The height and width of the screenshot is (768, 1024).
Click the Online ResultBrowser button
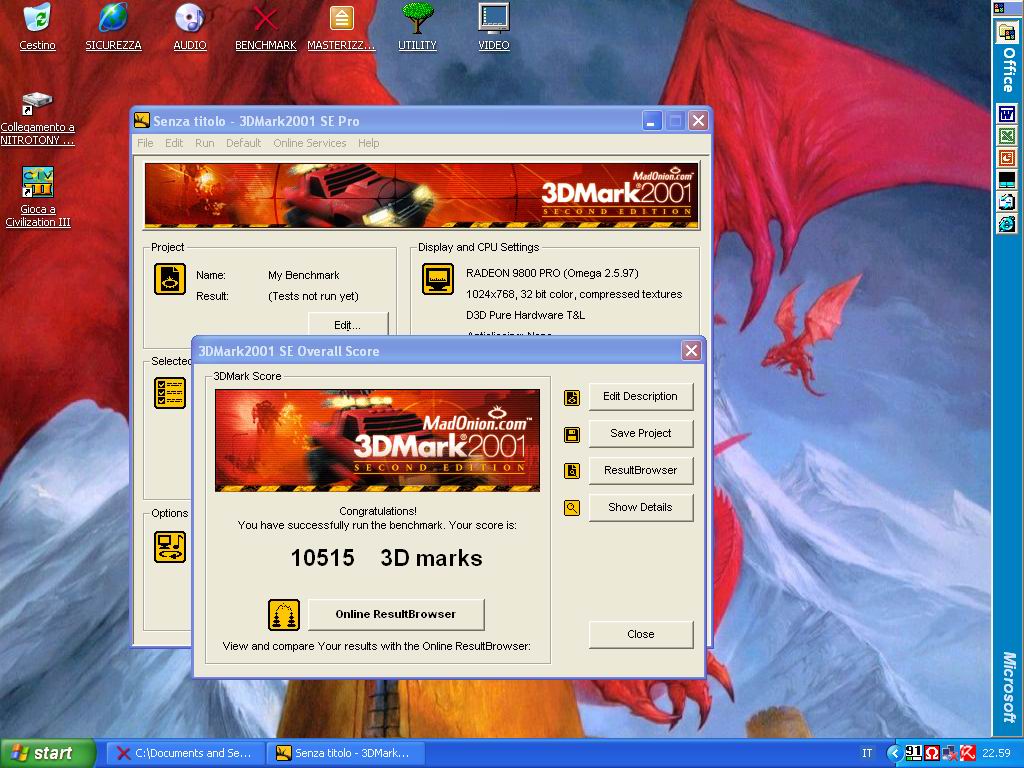tap(396, 615)
